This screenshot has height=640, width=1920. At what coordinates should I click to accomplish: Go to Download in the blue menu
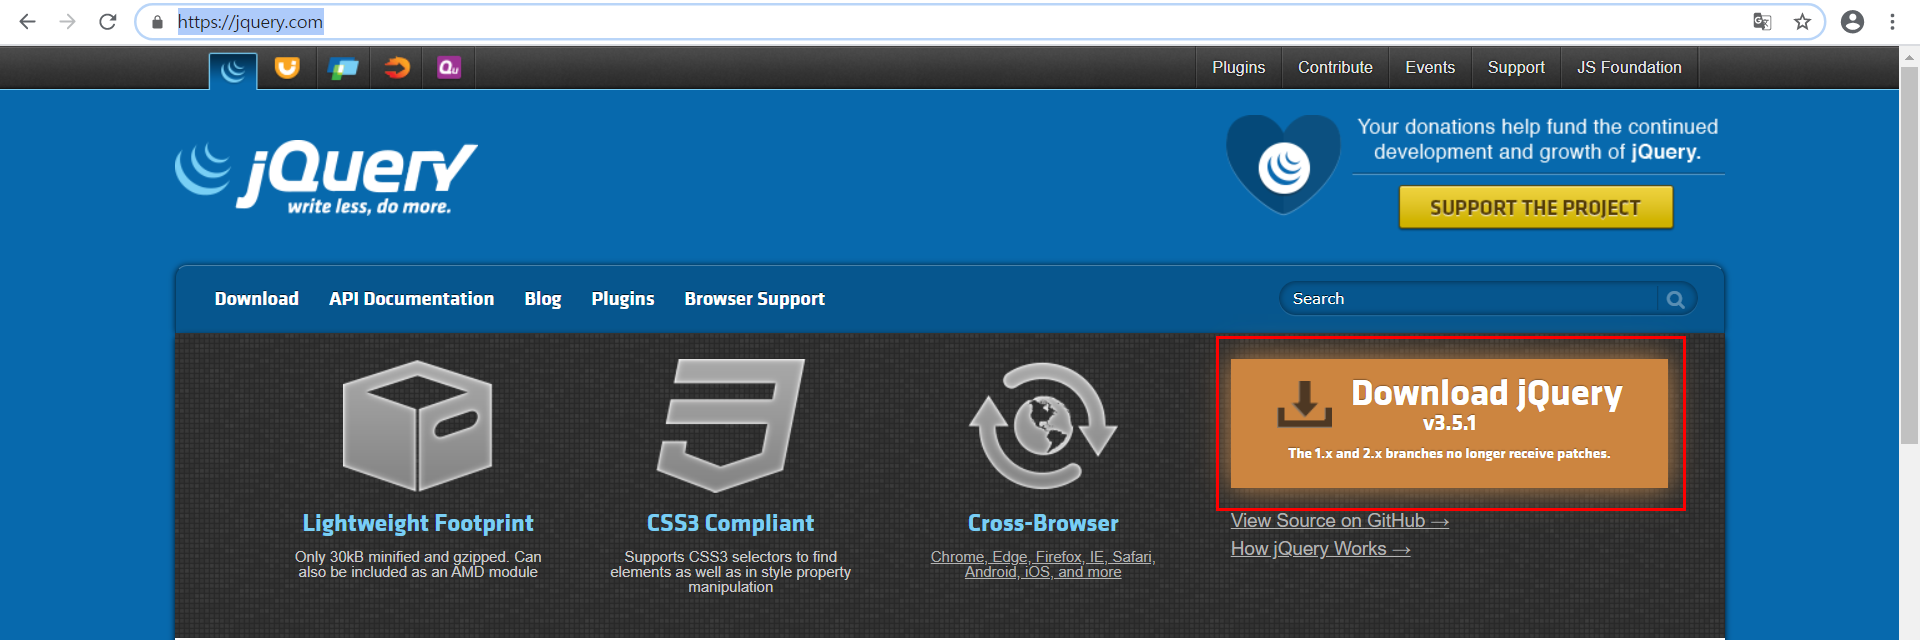(x=257, y=299)
